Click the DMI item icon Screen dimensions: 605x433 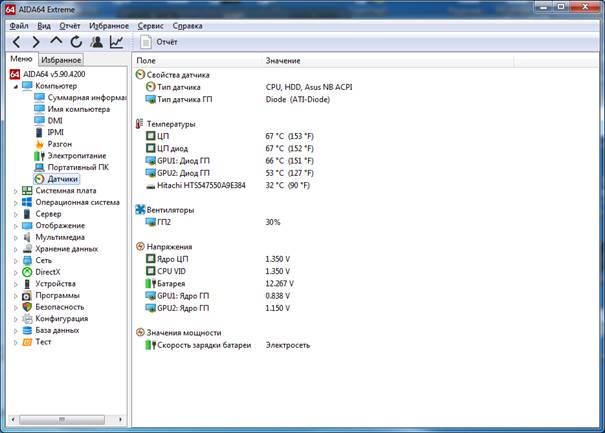[39, 120]
